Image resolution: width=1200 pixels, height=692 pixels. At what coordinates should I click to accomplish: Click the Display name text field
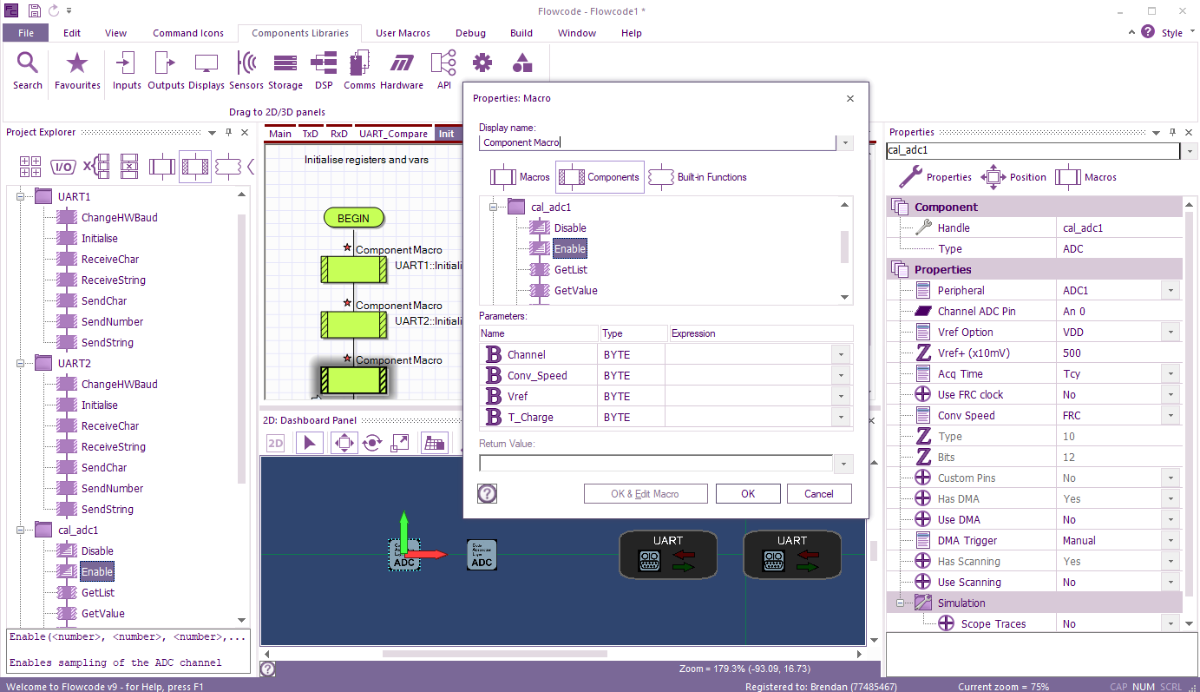[657, 143]
